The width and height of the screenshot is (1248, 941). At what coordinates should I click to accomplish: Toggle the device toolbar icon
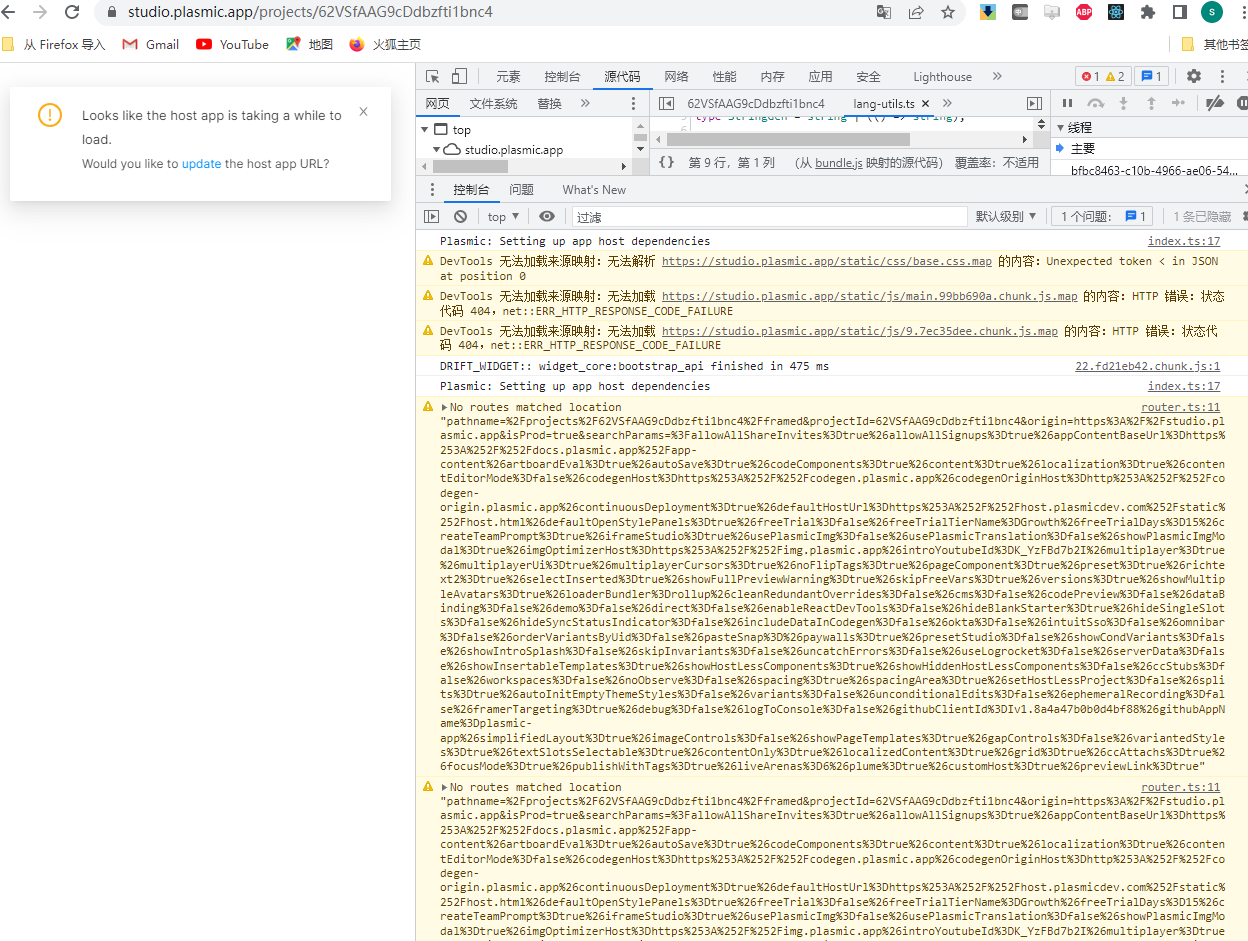tap(459, 77)
